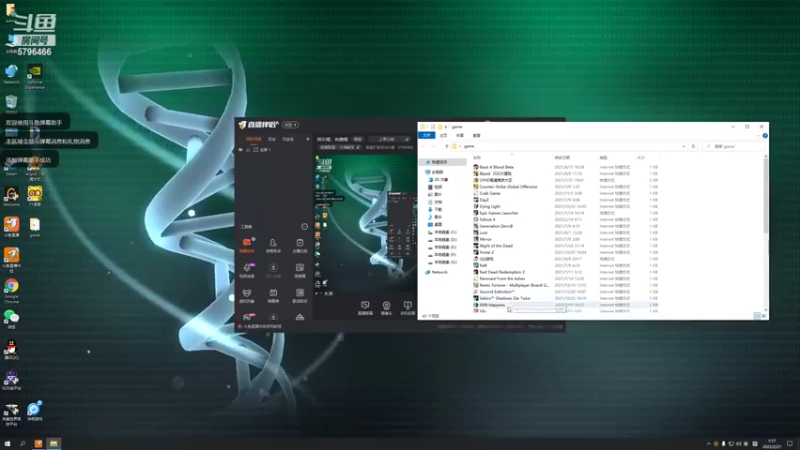The height and width of the screenshot is (450, 800).
Task: Open the Network desktop icon
Action: point(11,72)
